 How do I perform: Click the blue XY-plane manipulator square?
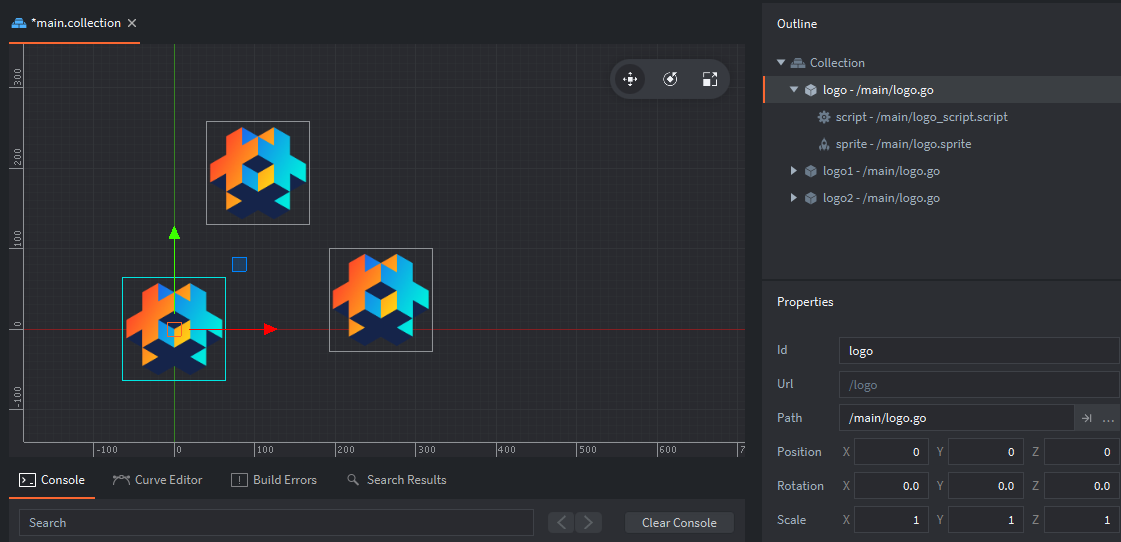[x=239, y=264]
